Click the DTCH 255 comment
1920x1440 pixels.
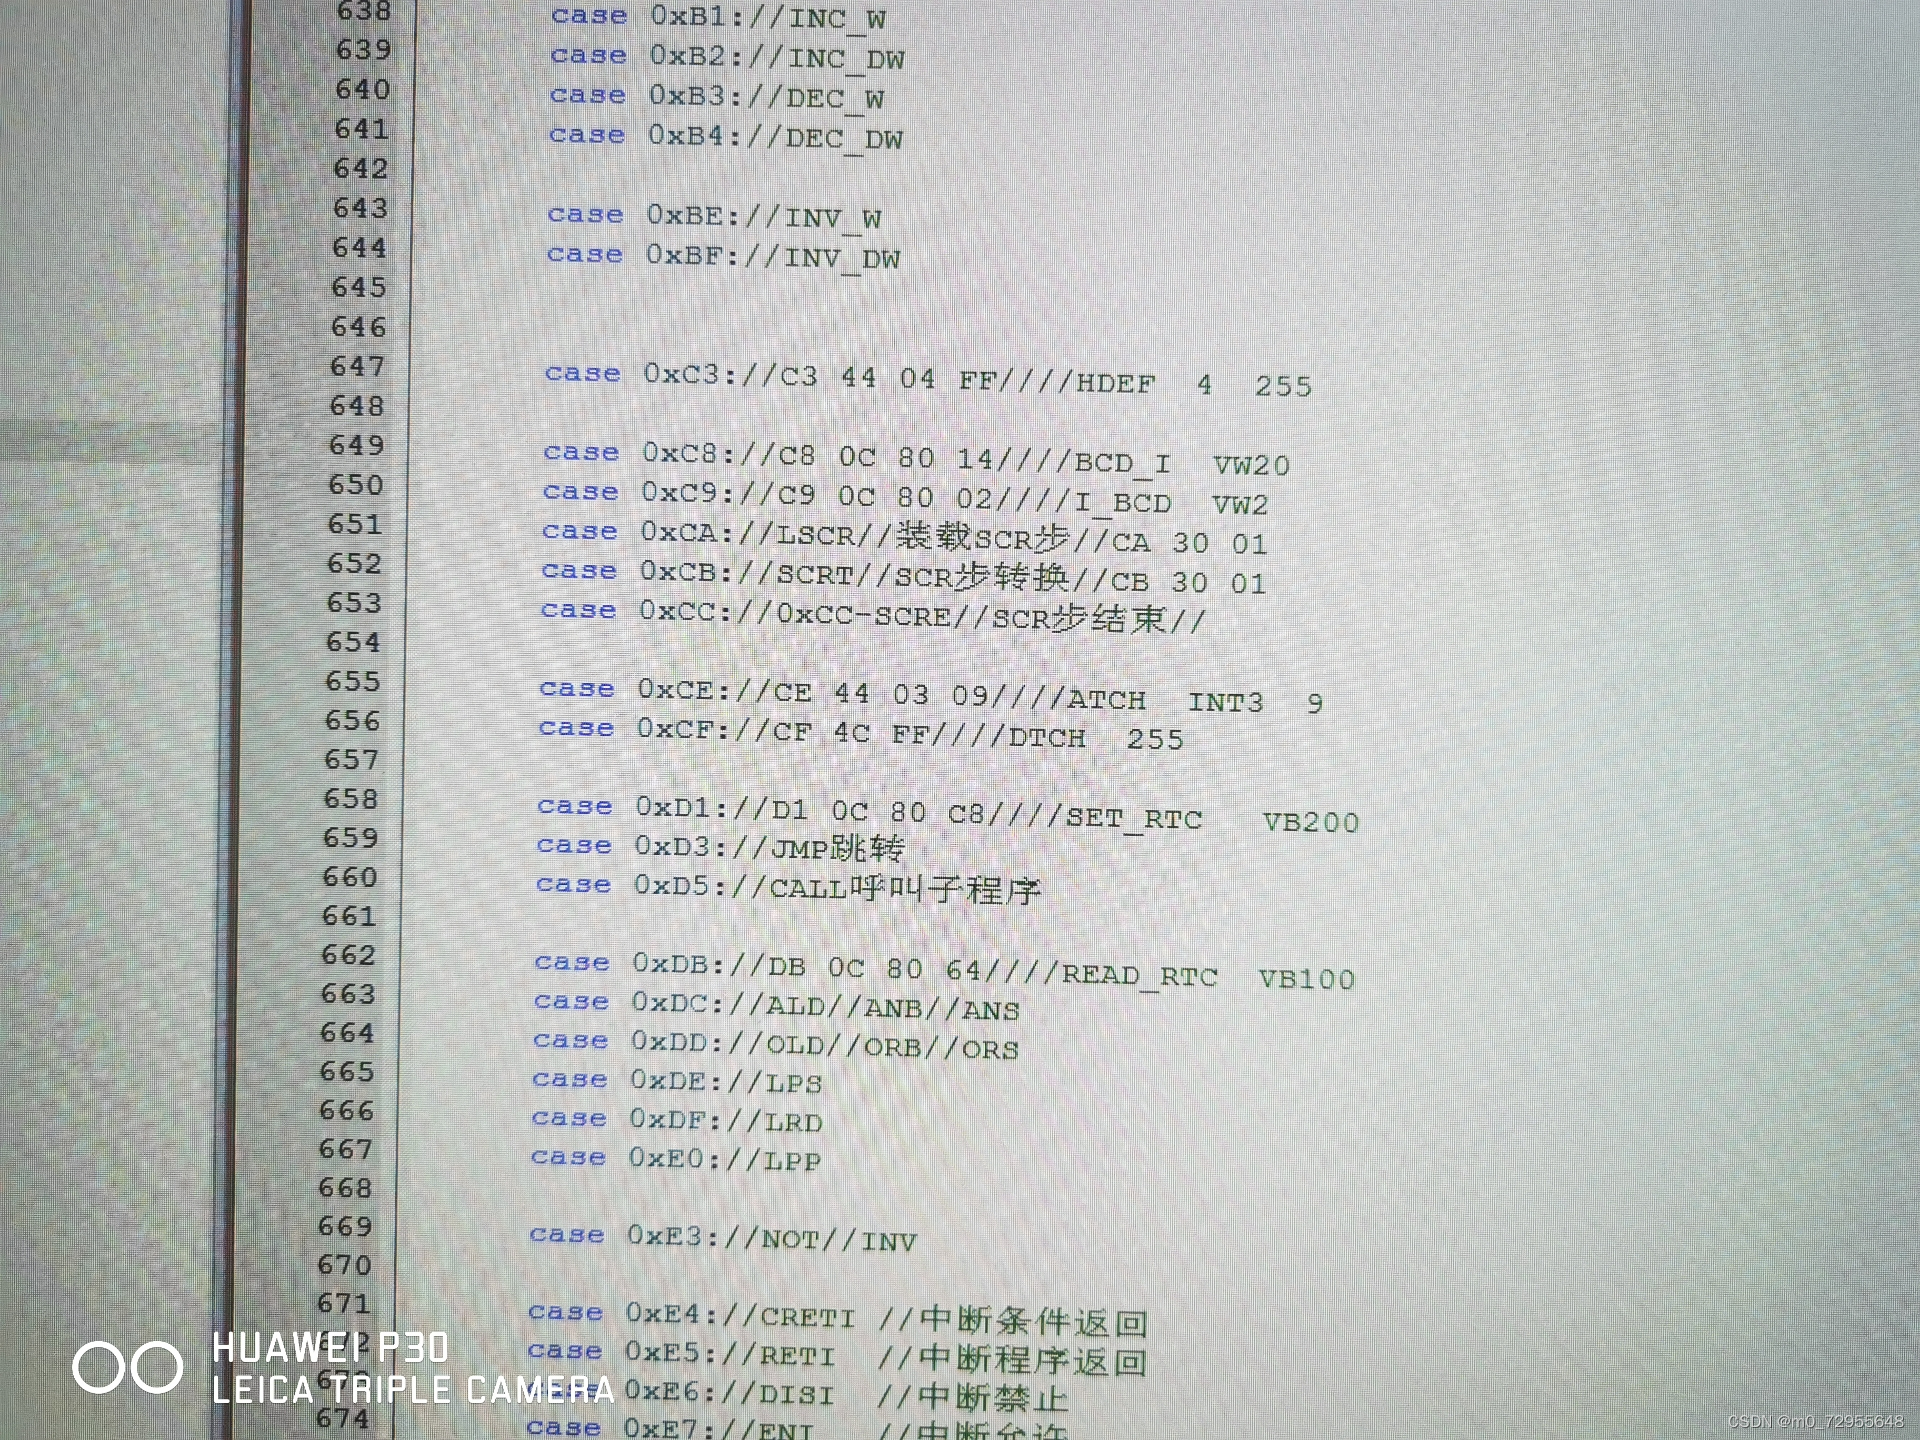click(1095, 738)
